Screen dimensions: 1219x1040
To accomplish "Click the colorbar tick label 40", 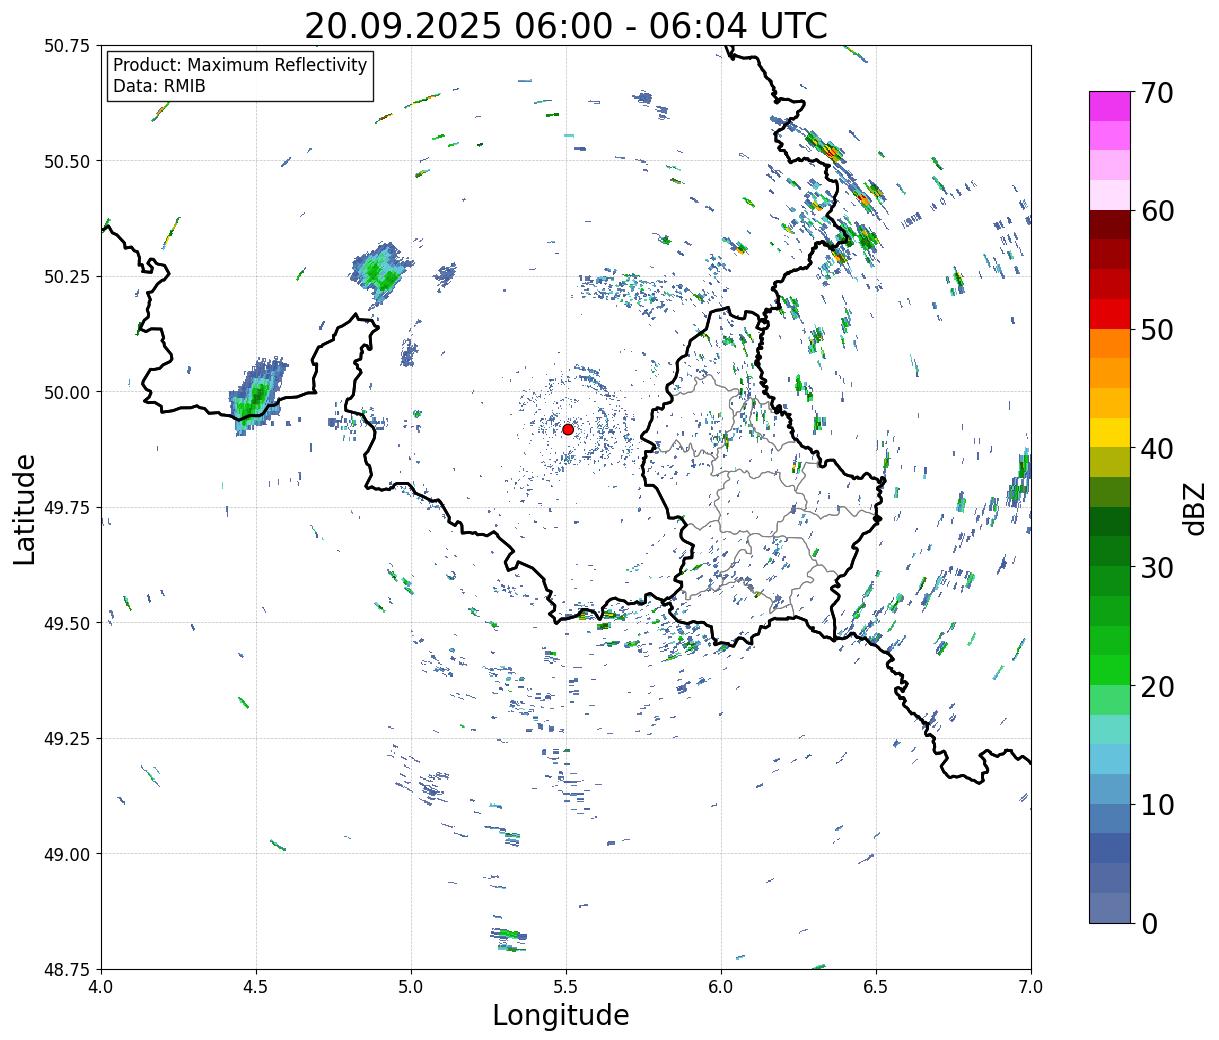I will point(1155,449).
